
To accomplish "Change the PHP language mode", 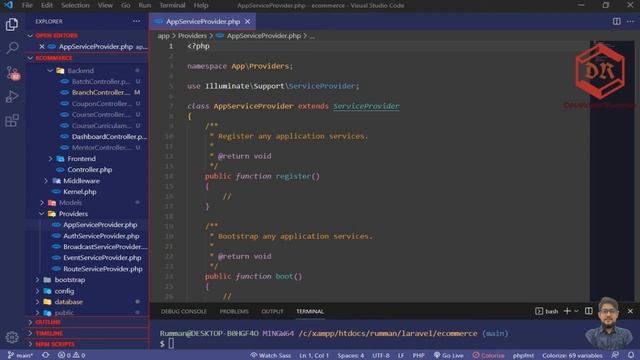I will tap(418, 355).
